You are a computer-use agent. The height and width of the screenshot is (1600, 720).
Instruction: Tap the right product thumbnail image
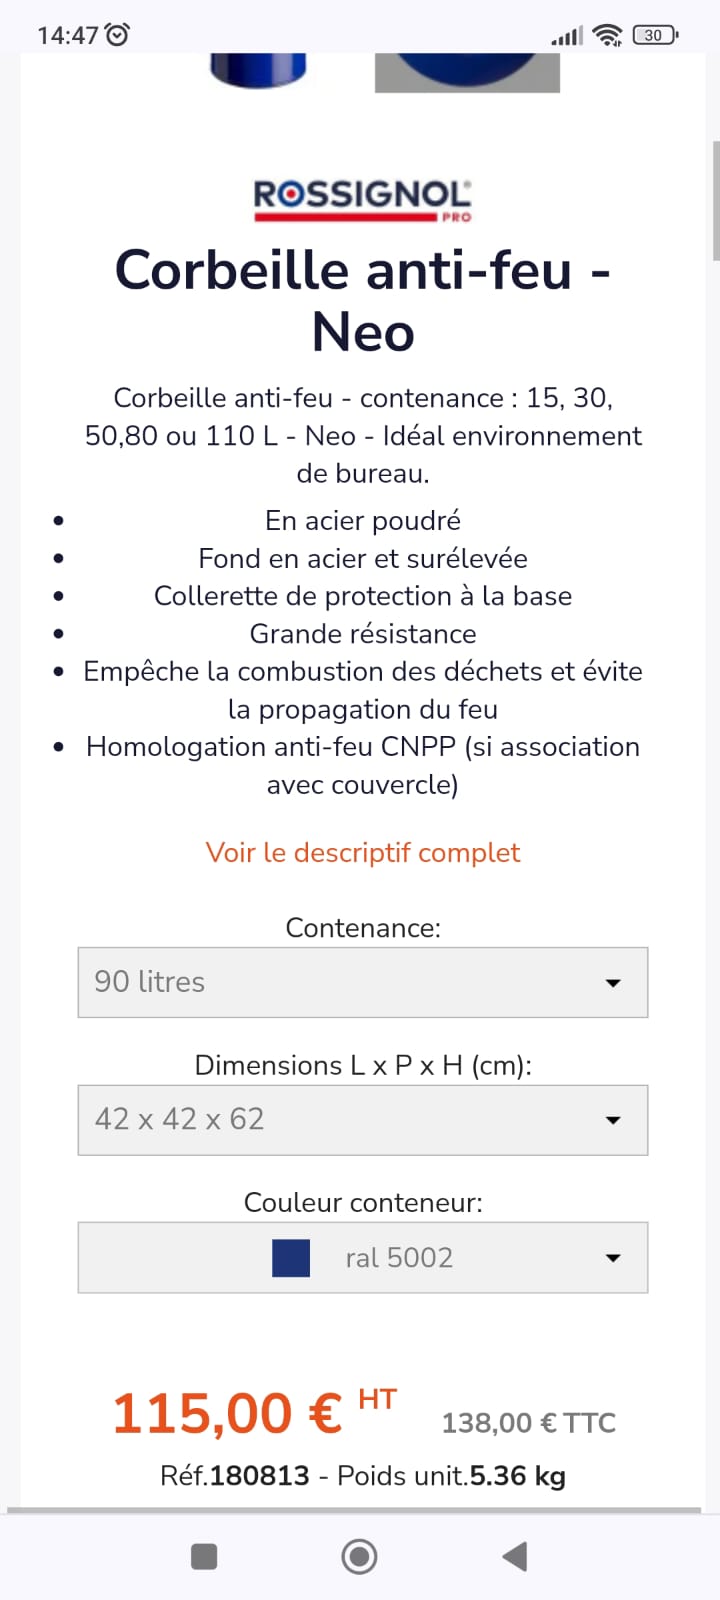click(467, 72)
